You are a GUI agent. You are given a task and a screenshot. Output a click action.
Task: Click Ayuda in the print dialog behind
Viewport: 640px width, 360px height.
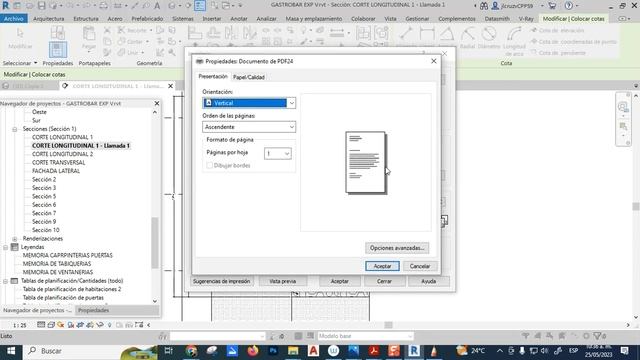(429, 281)
